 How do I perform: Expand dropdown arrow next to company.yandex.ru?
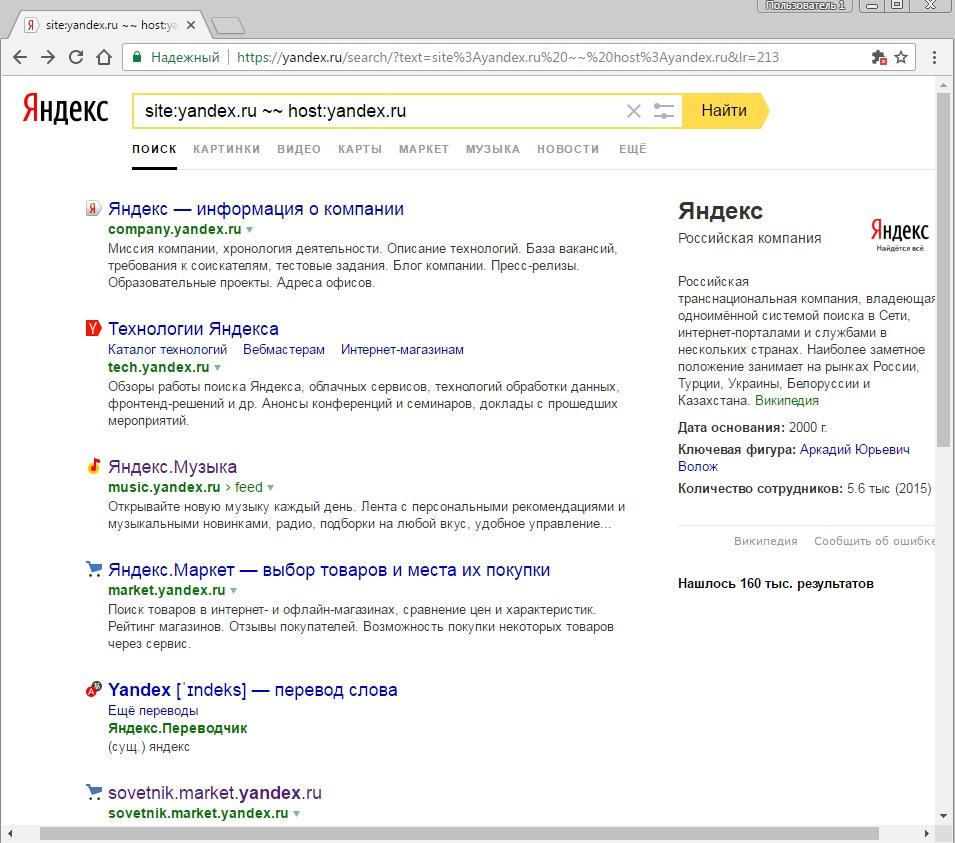[250, 230]
